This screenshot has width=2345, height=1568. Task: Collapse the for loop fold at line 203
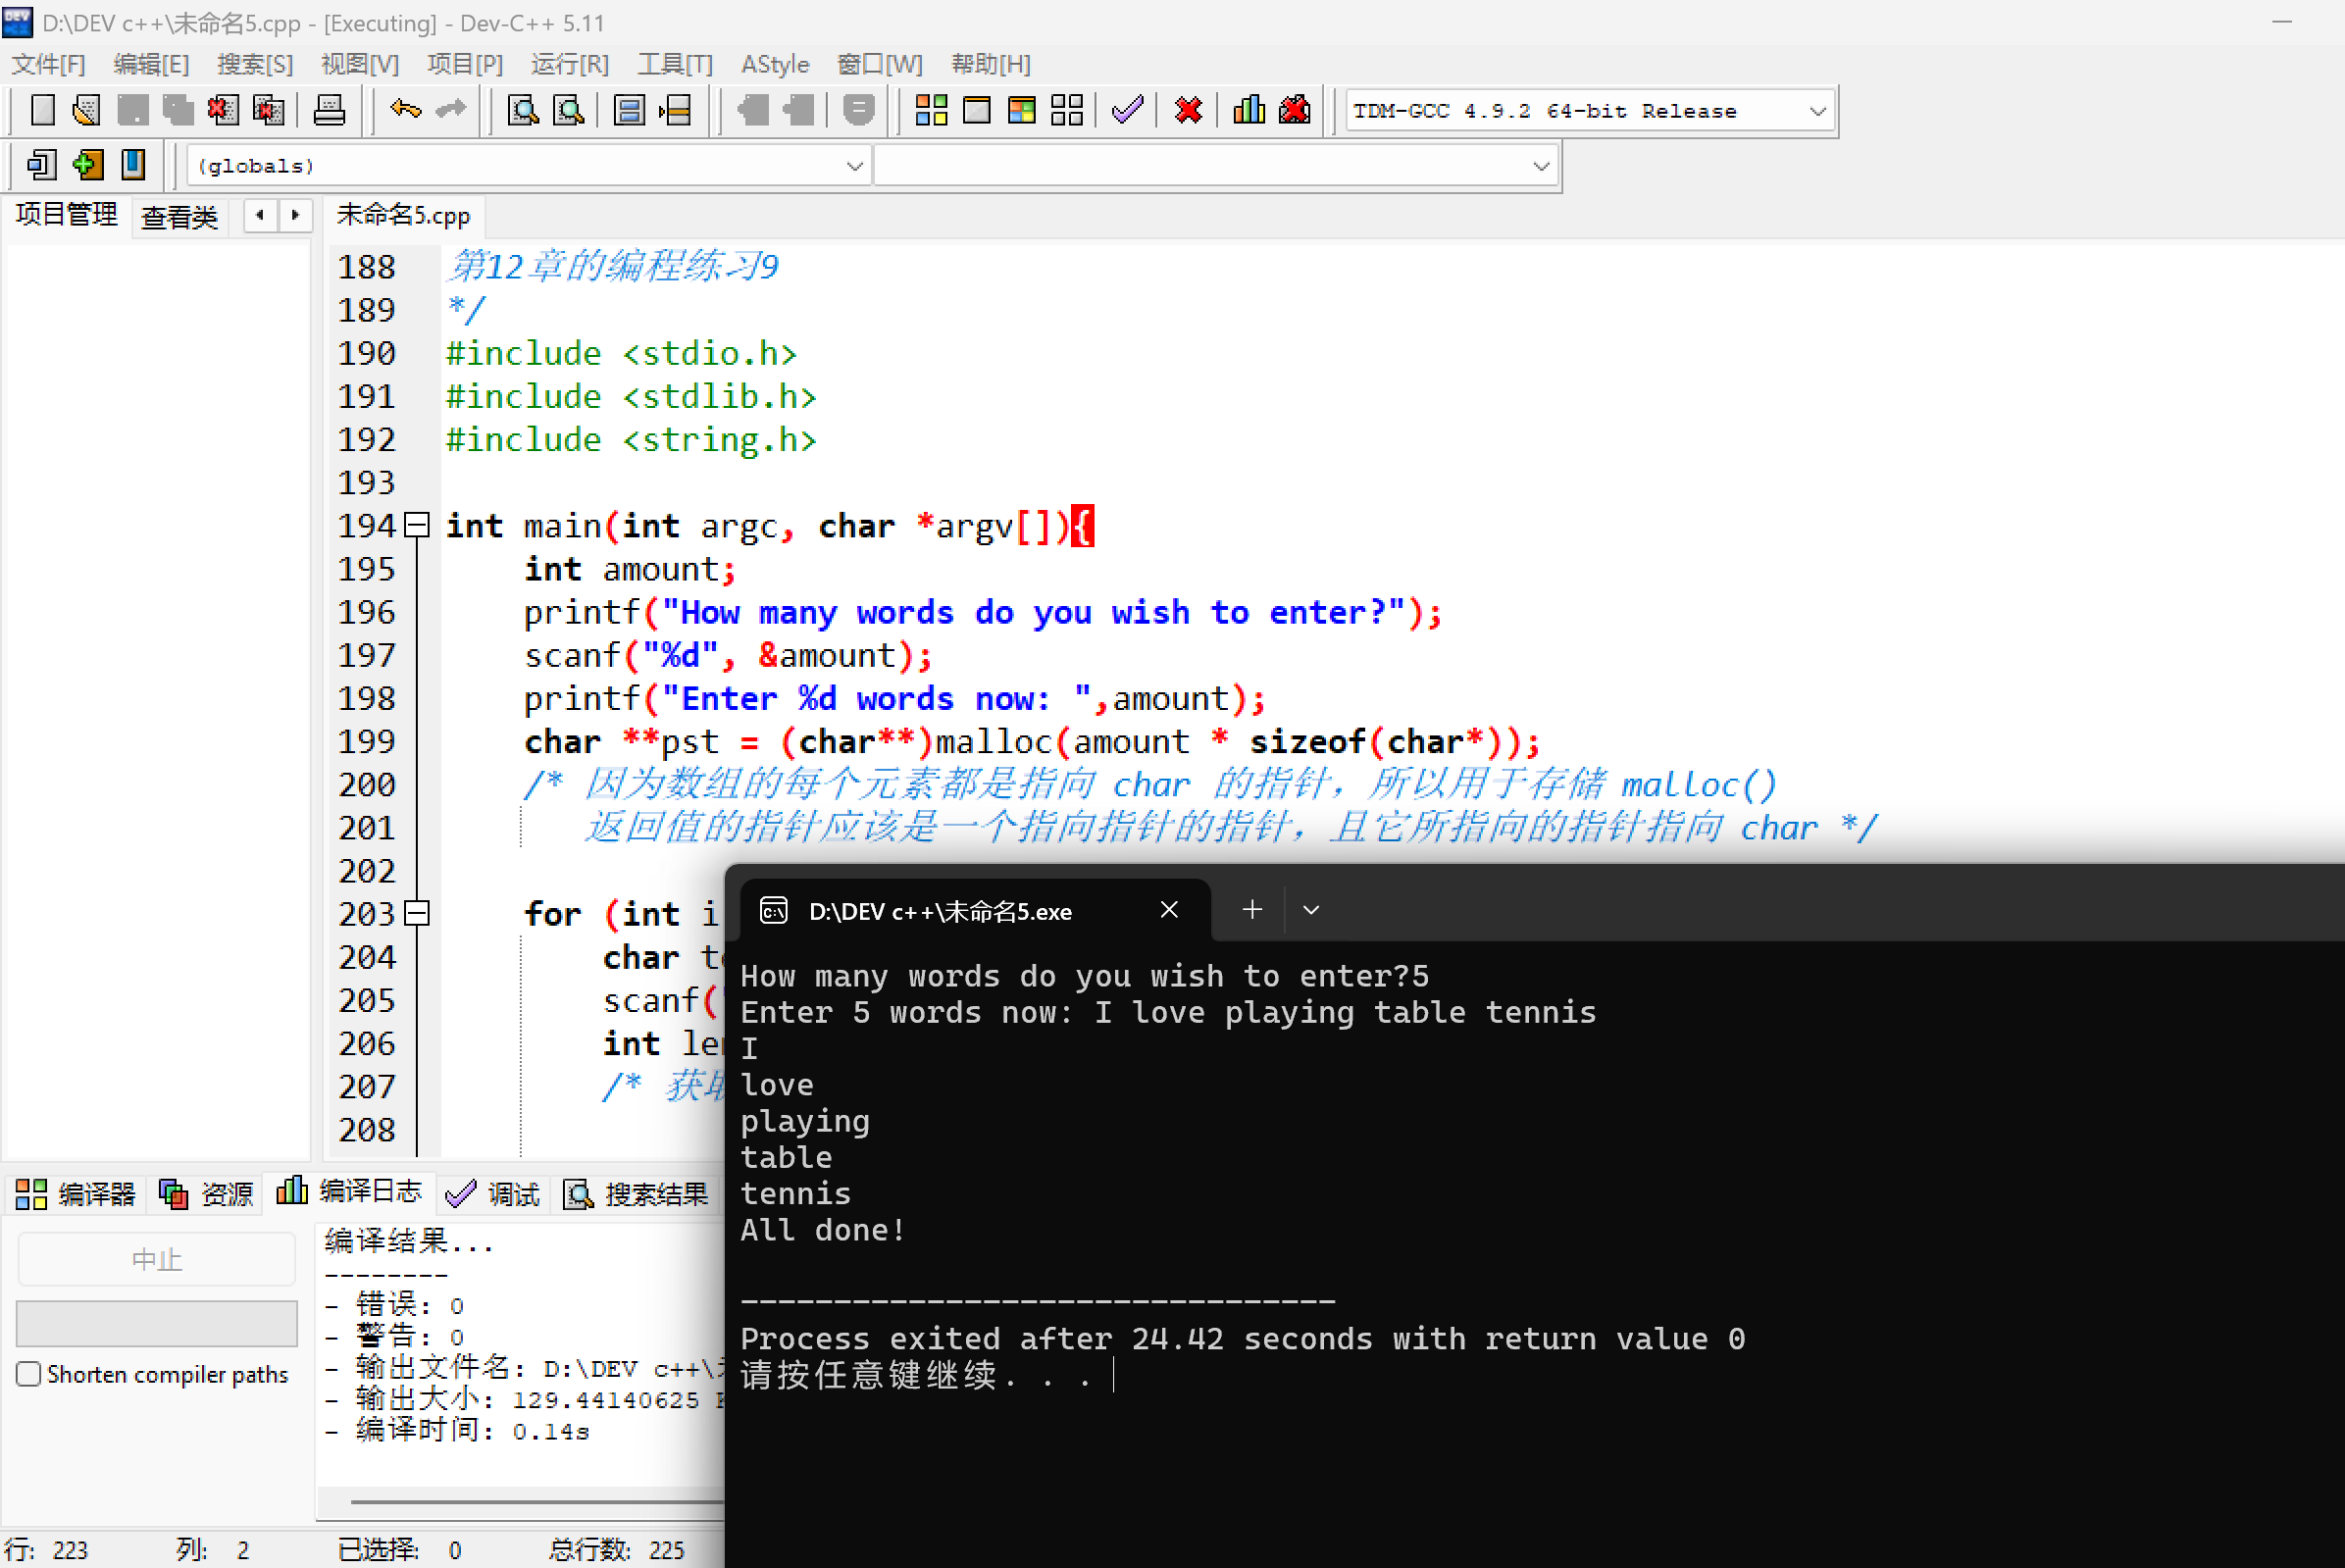point(417,913)
